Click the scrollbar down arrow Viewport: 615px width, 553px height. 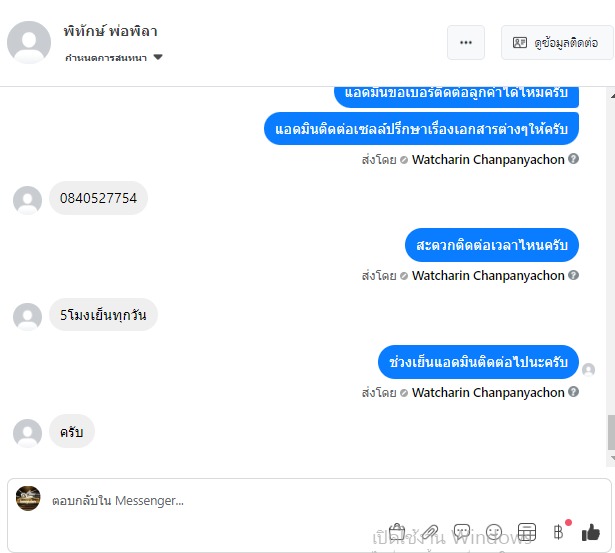pos(611,458)
